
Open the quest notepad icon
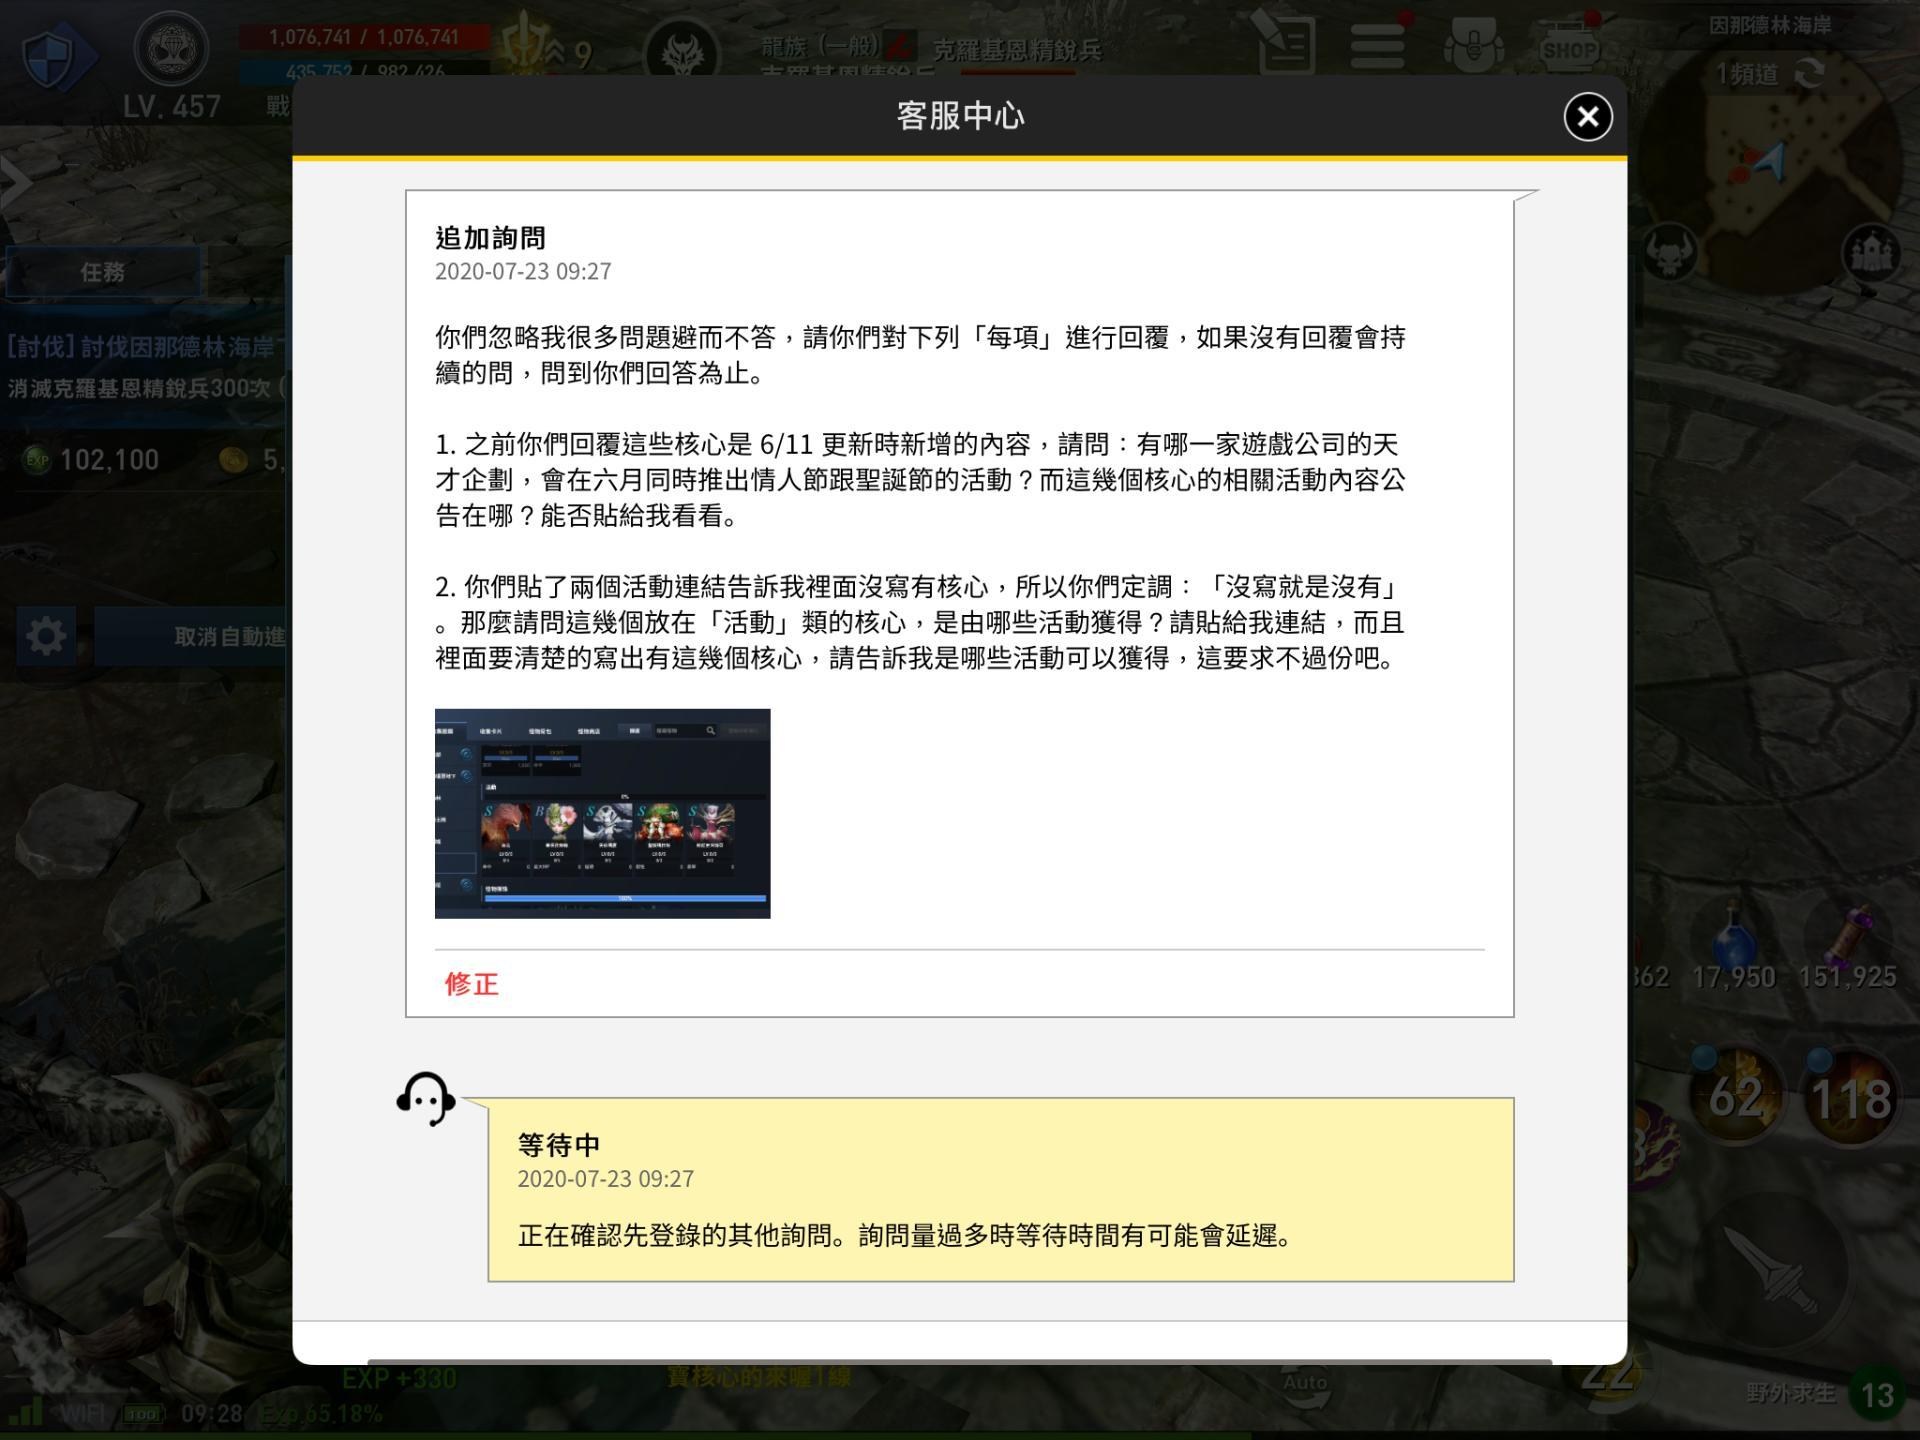tap(1284, 43)
